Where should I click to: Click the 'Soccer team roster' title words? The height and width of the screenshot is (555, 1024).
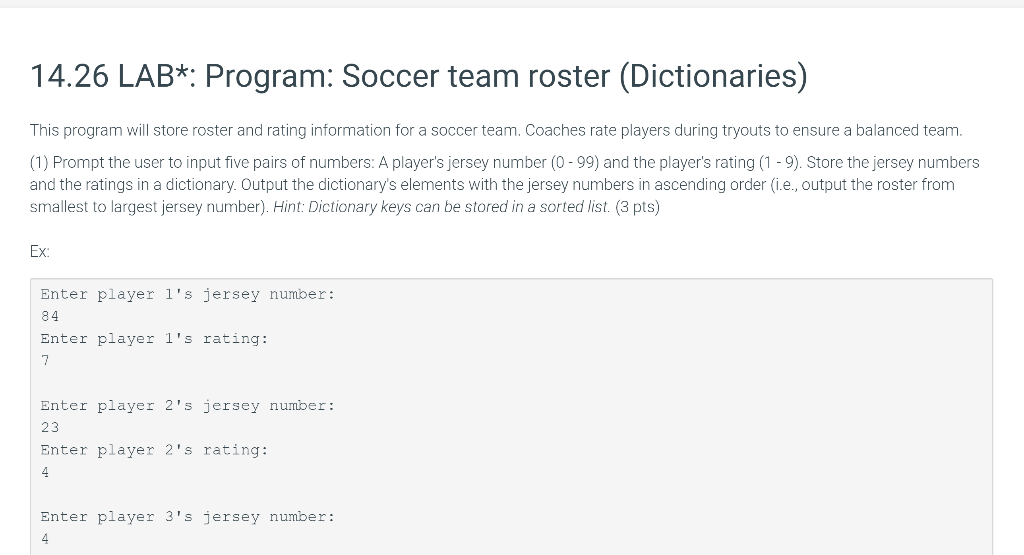(x=476, y=76)
